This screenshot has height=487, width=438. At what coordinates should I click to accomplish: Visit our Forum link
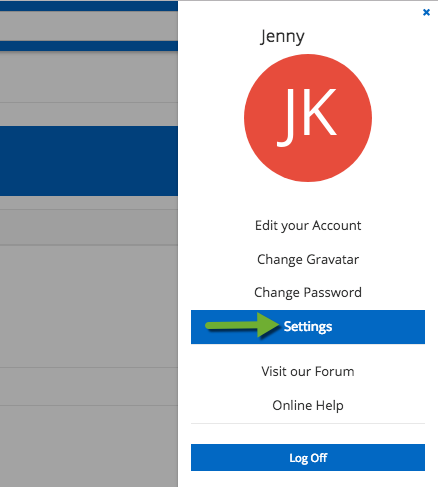pyautogui.click(x=308, y=371)
